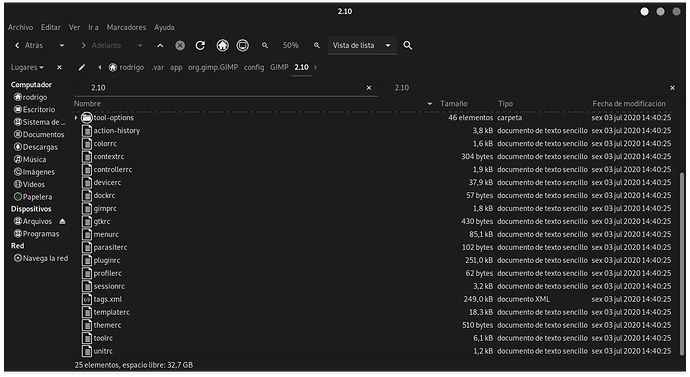Go to parent folder with up arrow

pos(160,45)
